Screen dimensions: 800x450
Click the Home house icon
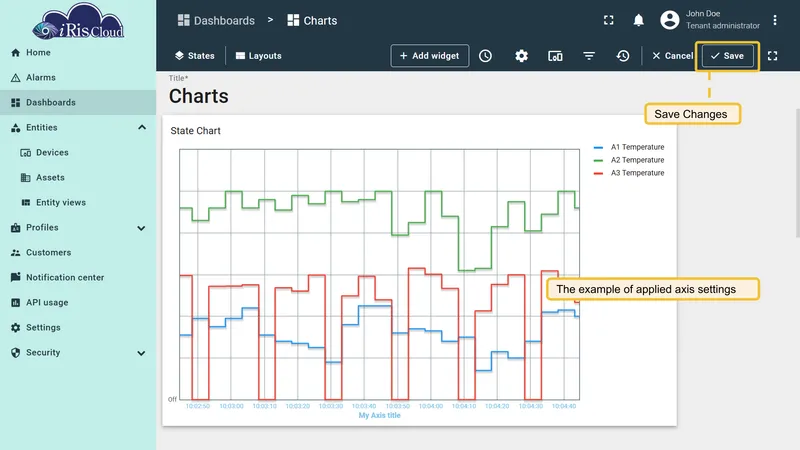tap(15, 53)
